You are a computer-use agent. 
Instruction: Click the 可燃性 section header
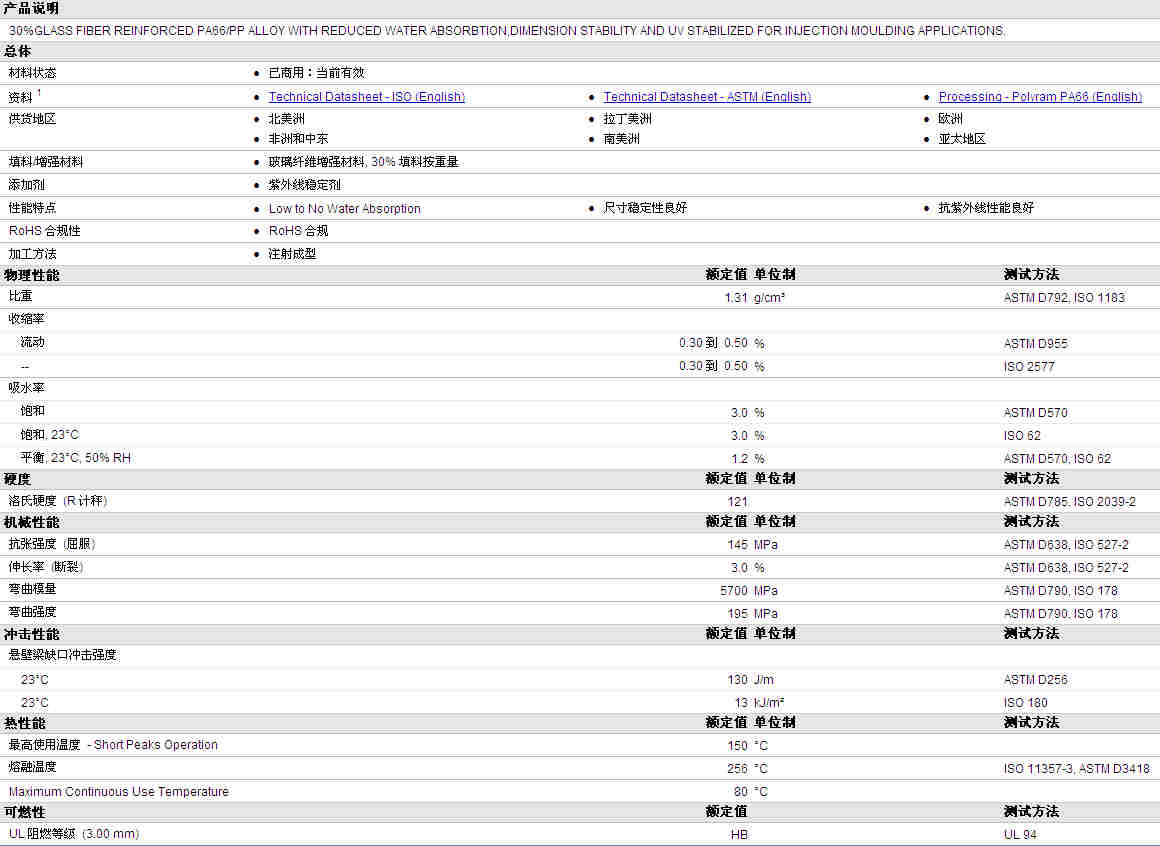pyautogui.click(x=25, y=811)
